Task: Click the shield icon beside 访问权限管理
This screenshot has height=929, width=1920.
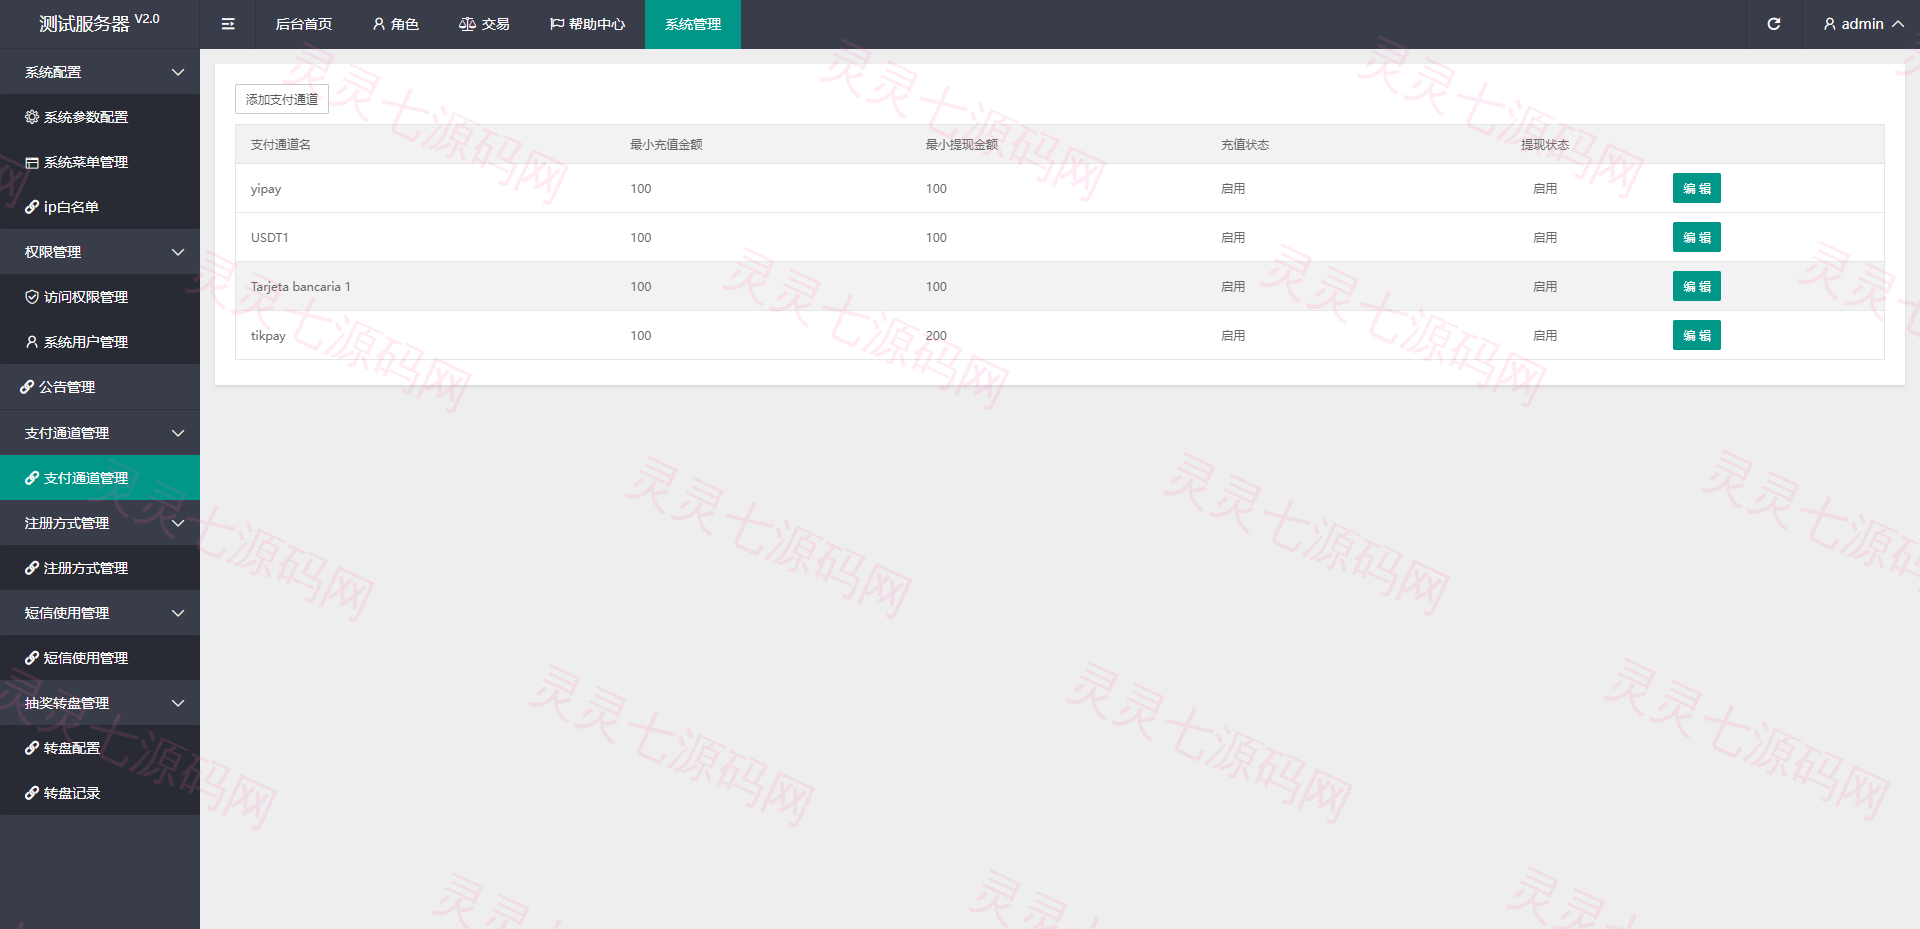Action: [x=32, y=297]
